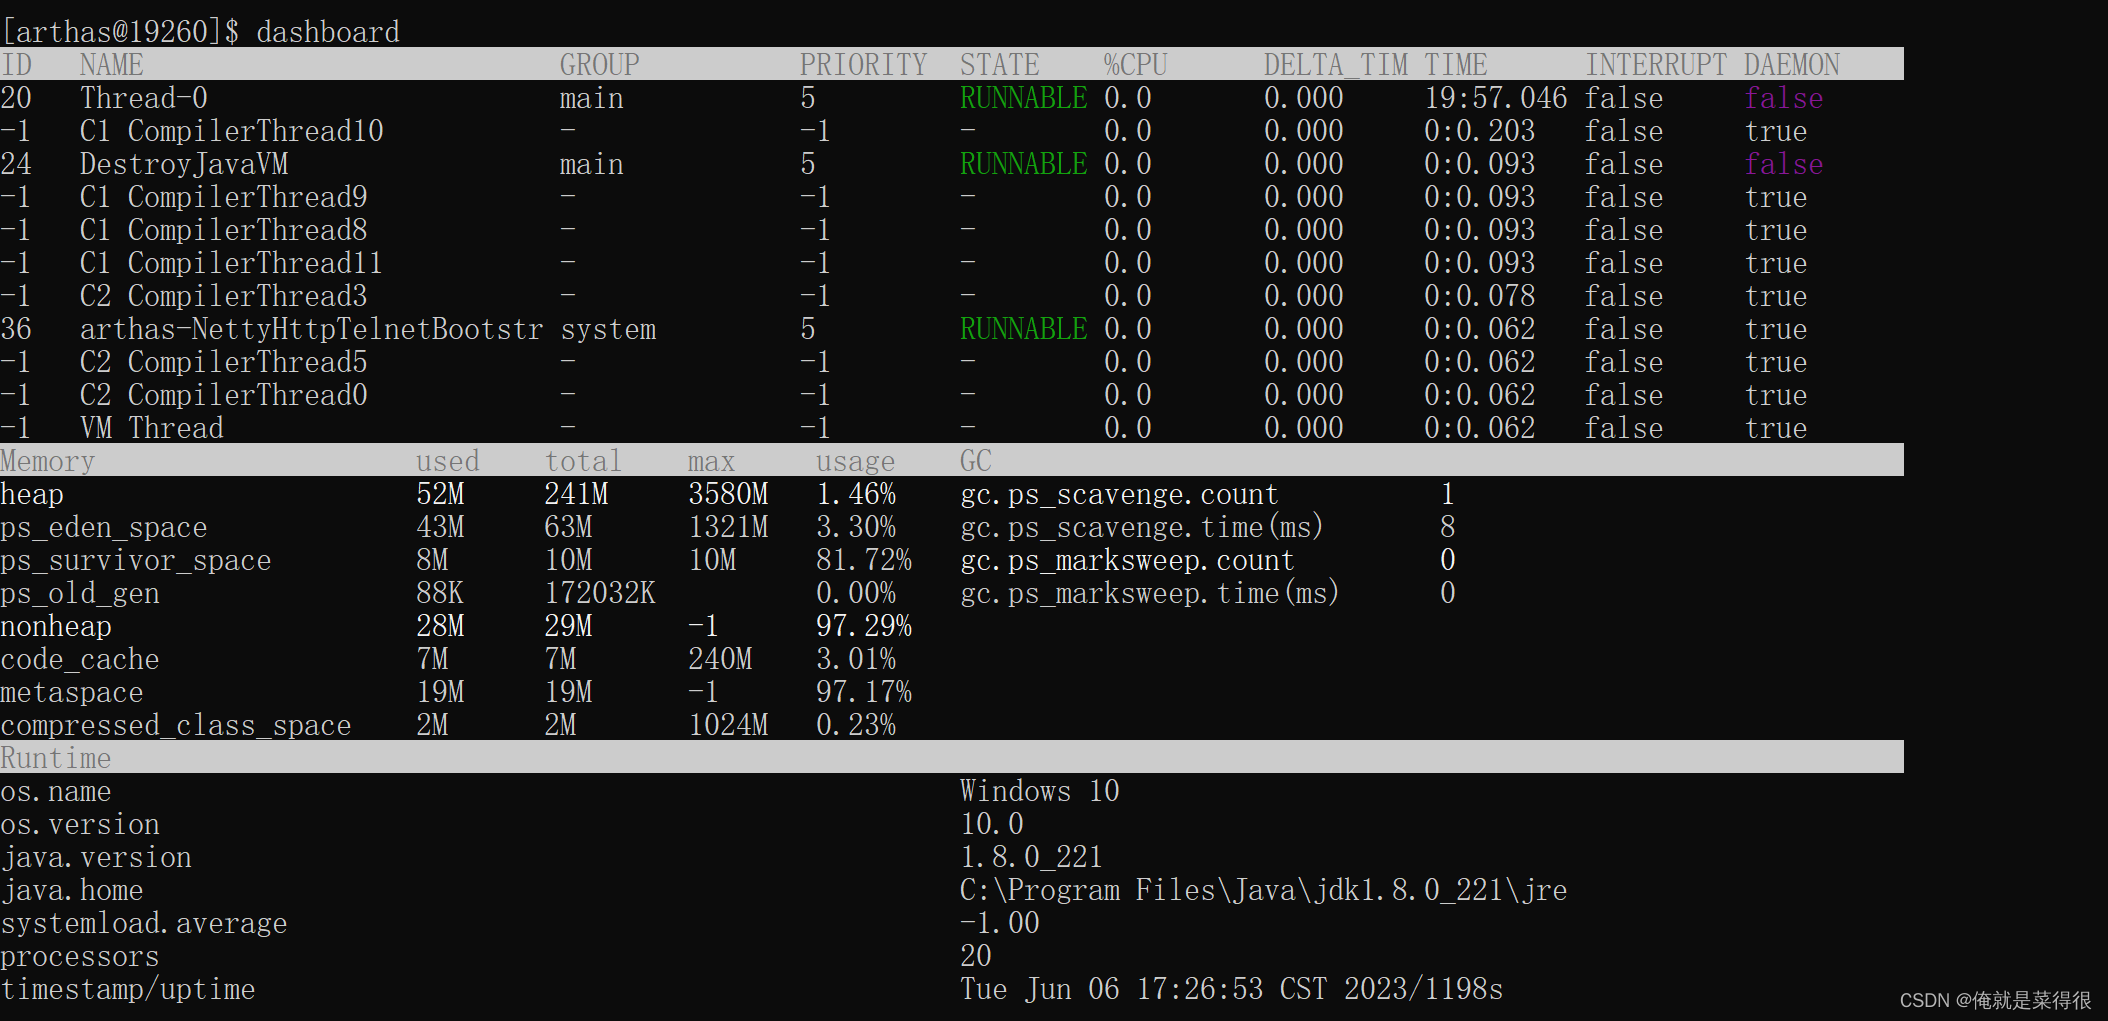Screen dimensions: 2108x1021
Task: Click old gen total '172032K'
Action: 600,593
